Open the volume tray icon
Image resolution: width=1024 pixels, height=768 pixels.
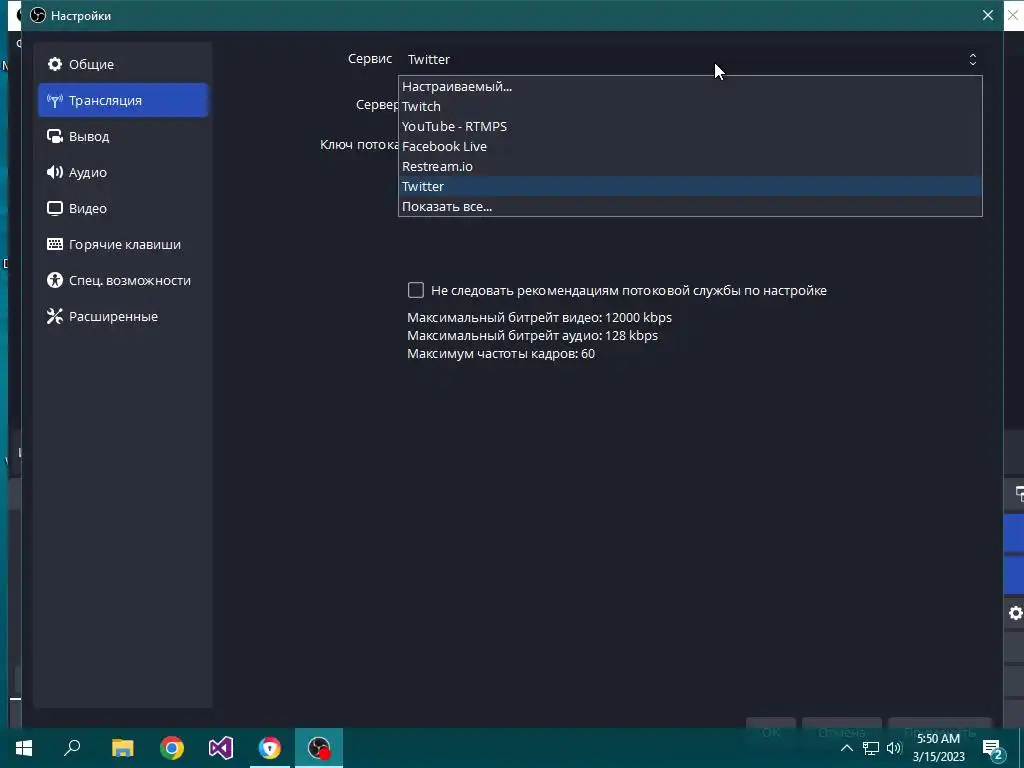pos(894,748)
